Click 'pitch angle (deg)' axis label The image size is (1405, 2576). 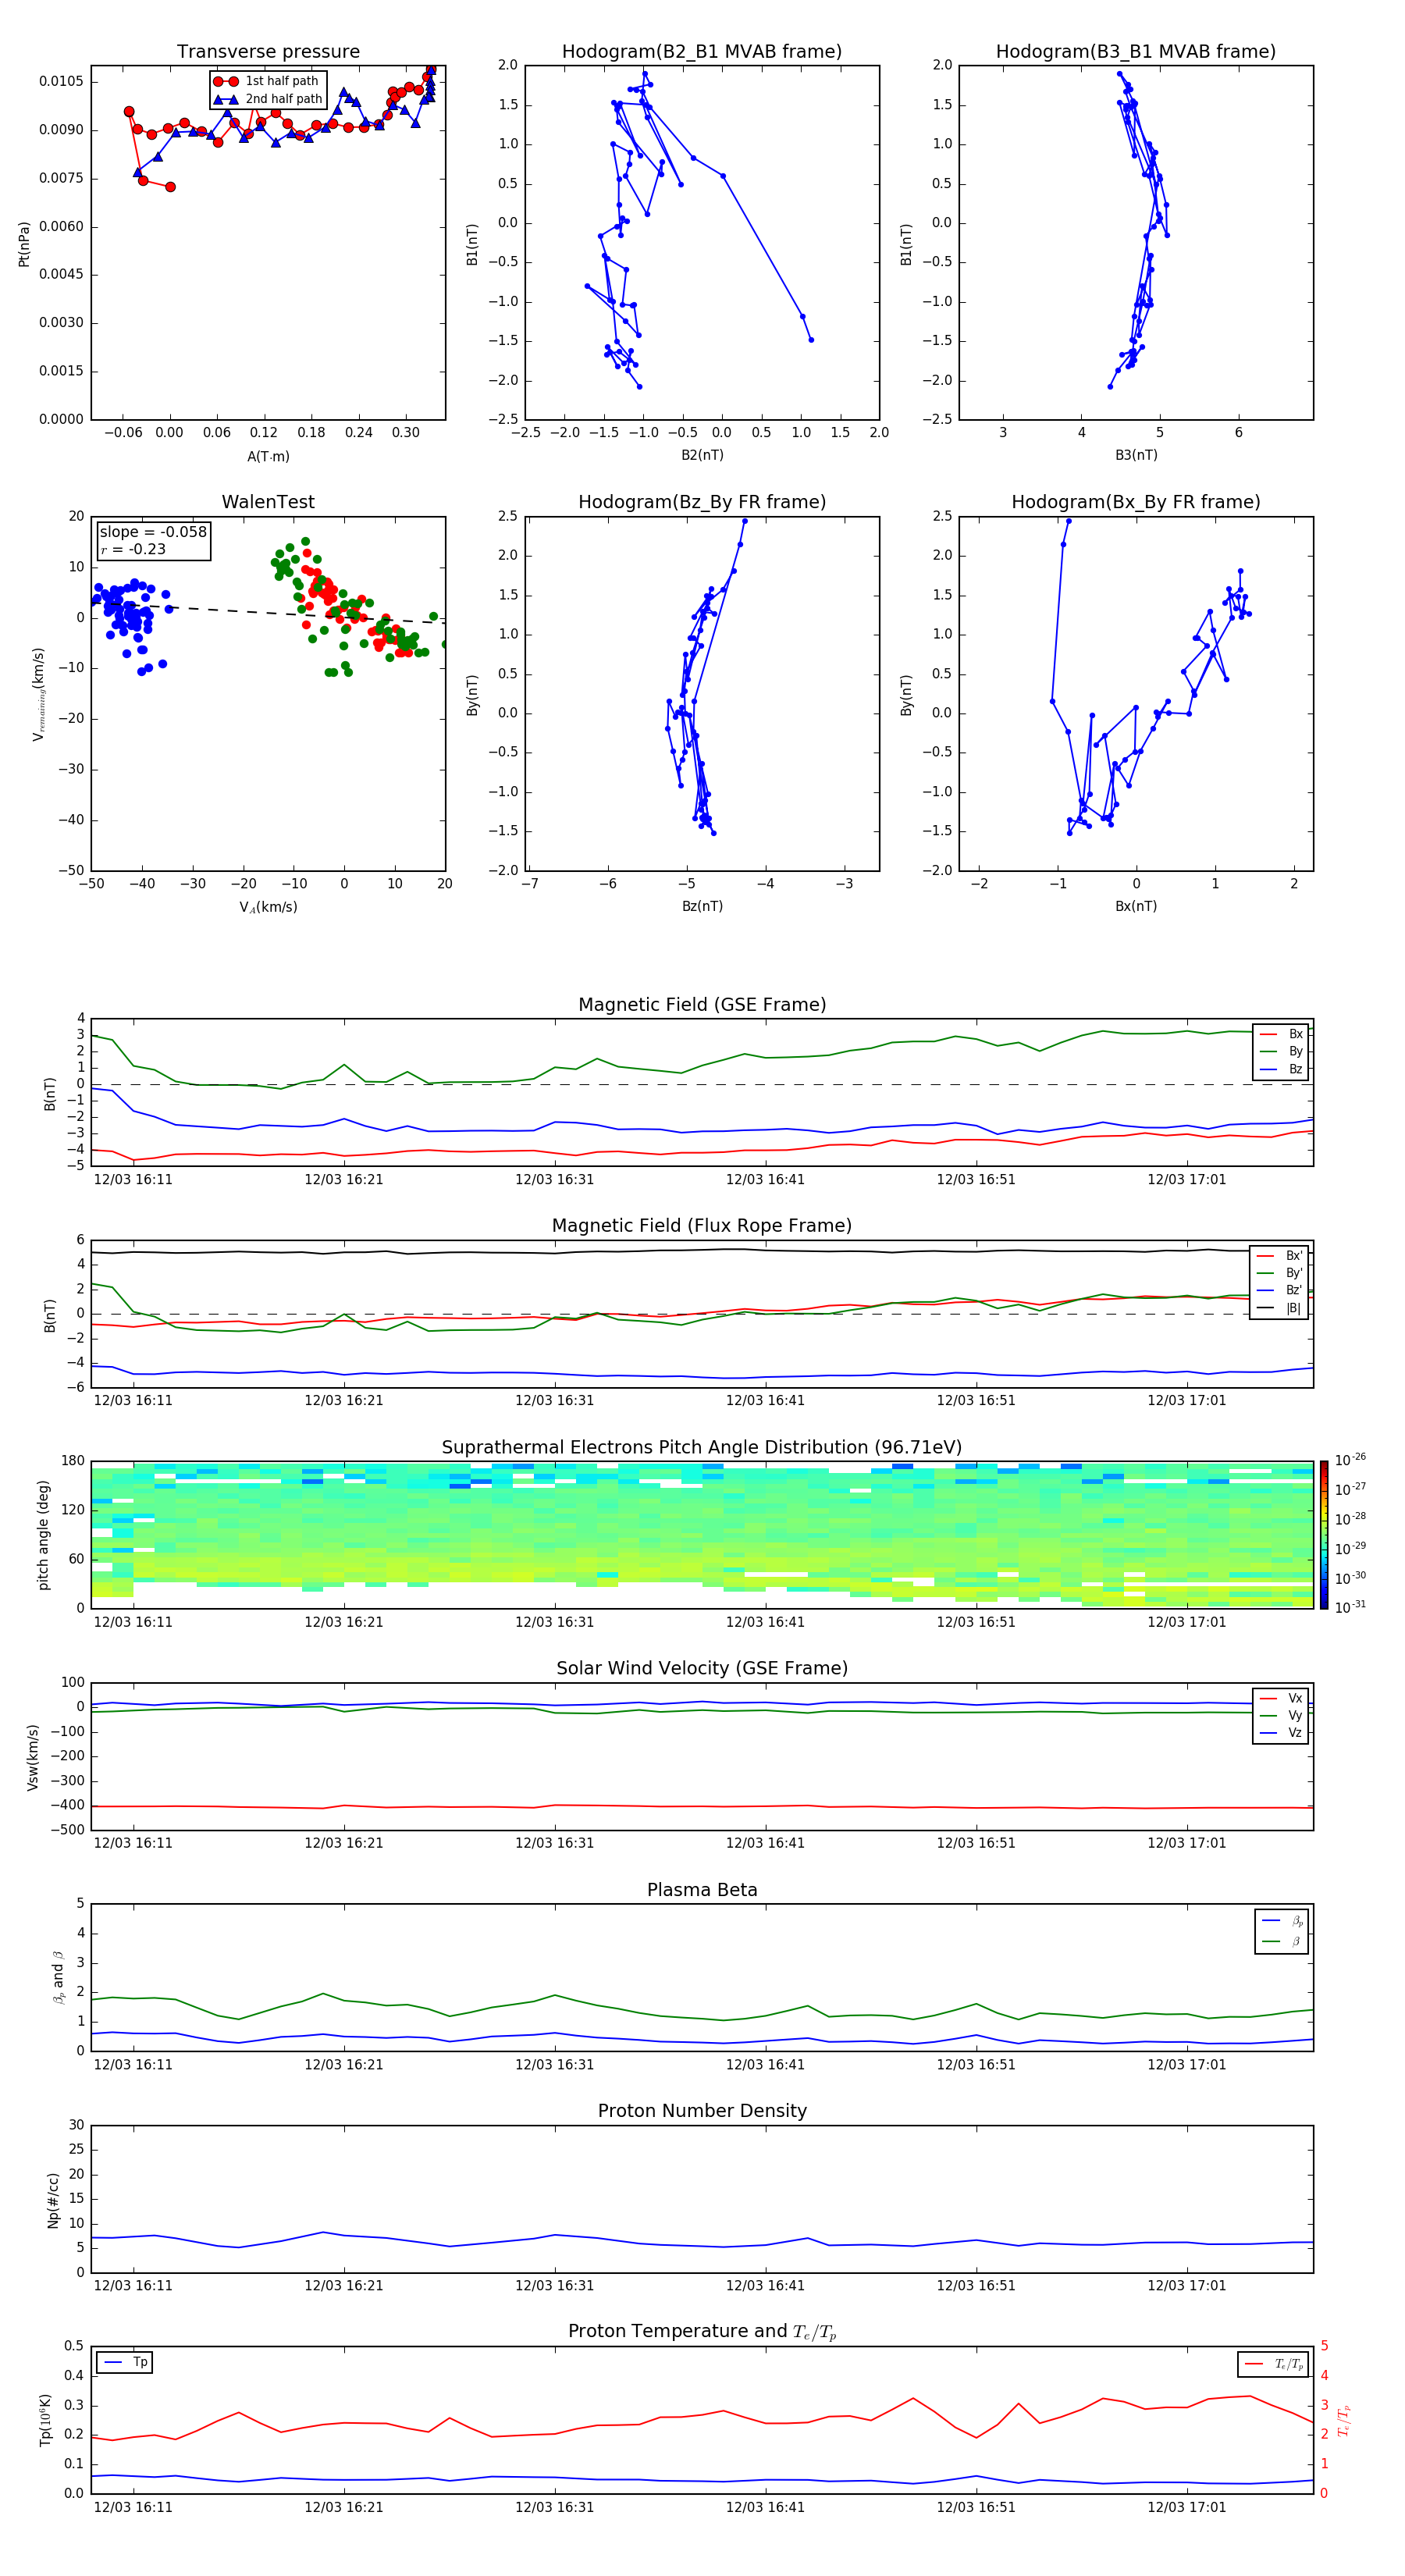point(43,1535)
